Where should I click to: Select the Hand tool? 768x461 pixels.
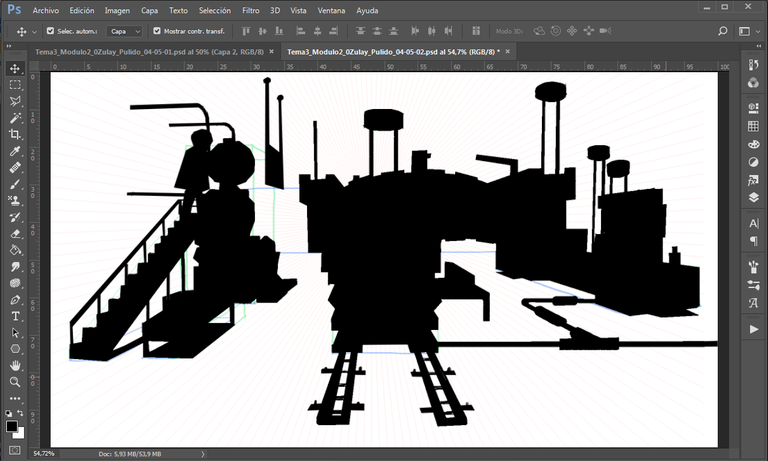point(15,365)
